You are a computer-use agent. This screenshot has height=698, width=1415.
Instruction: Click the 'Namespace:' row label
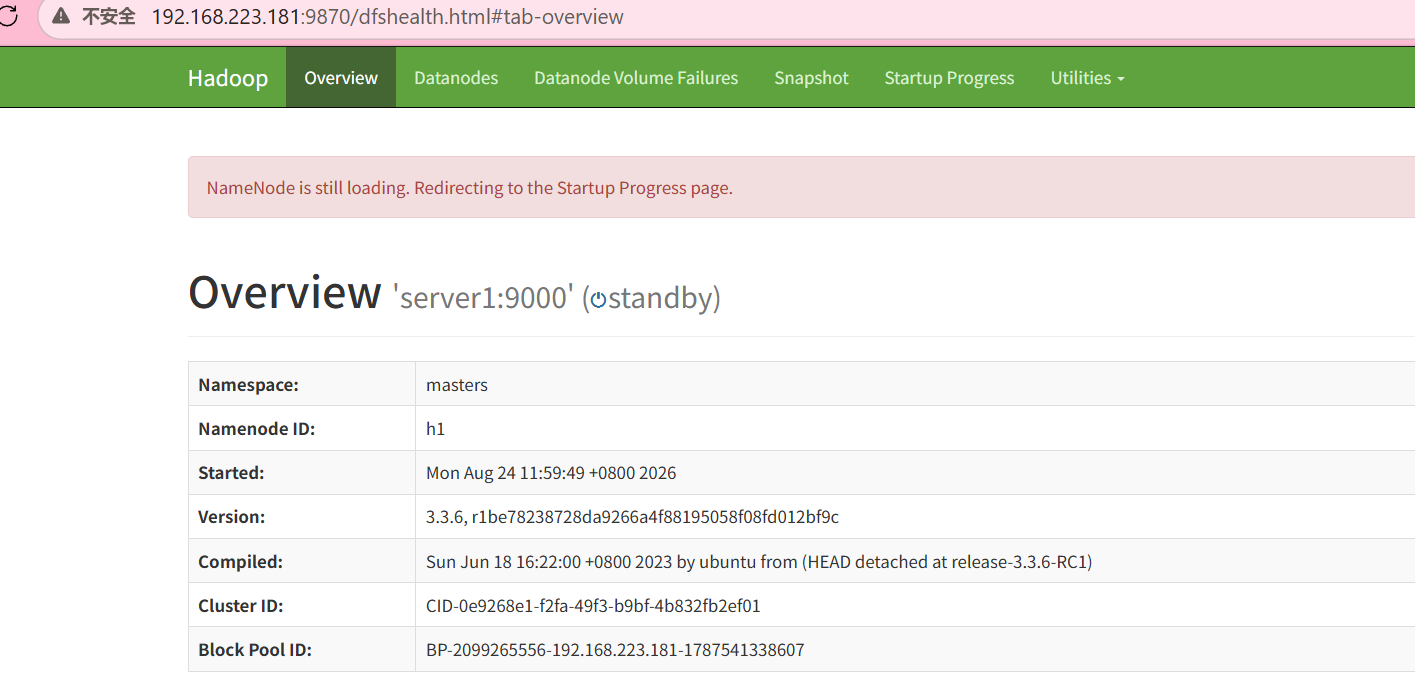pos(249,385)
